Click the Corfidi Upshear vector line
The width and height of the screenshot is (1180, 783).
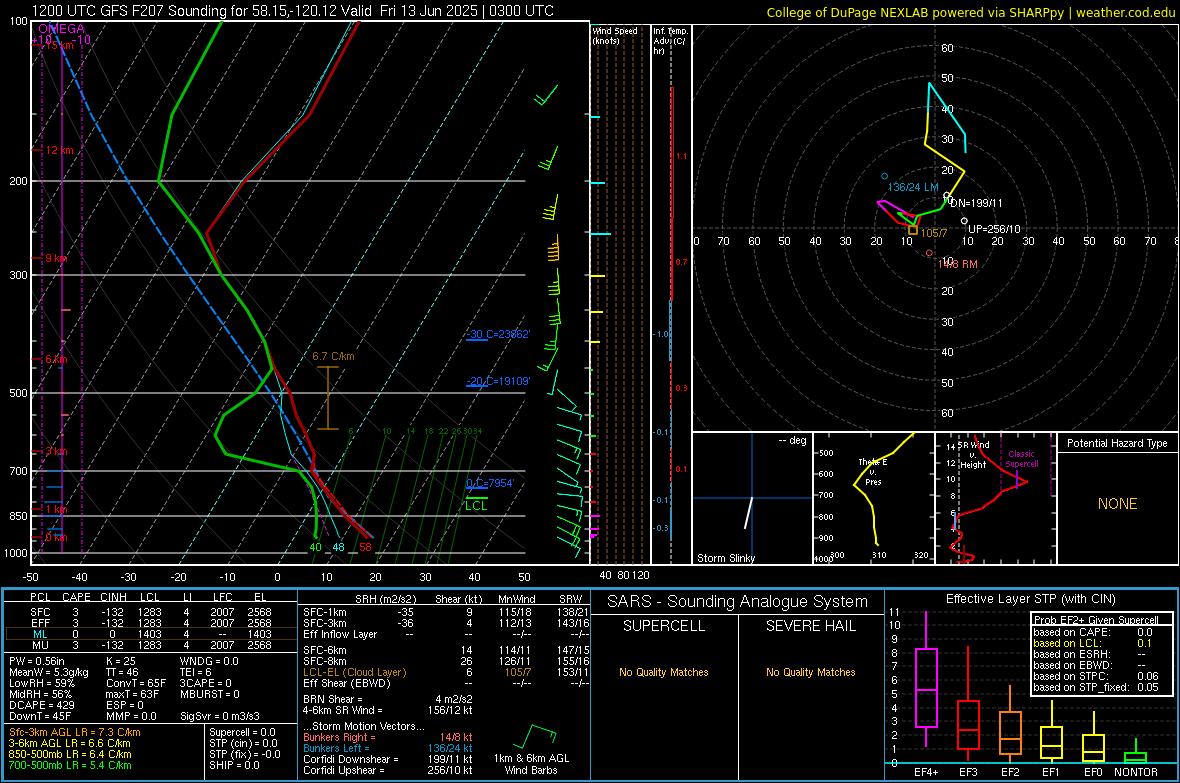click(x=388, y=770)
